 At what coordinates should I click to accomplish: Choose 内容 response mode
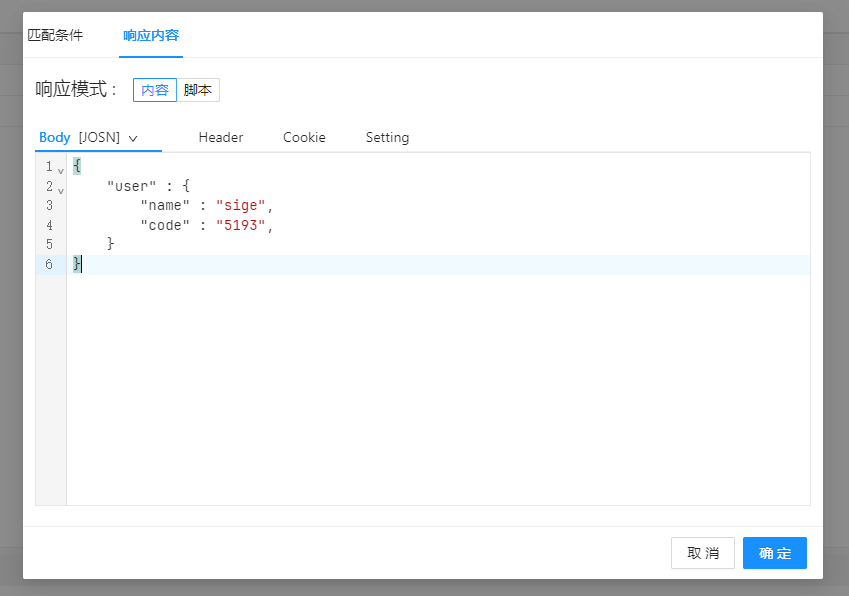[155, 90]
